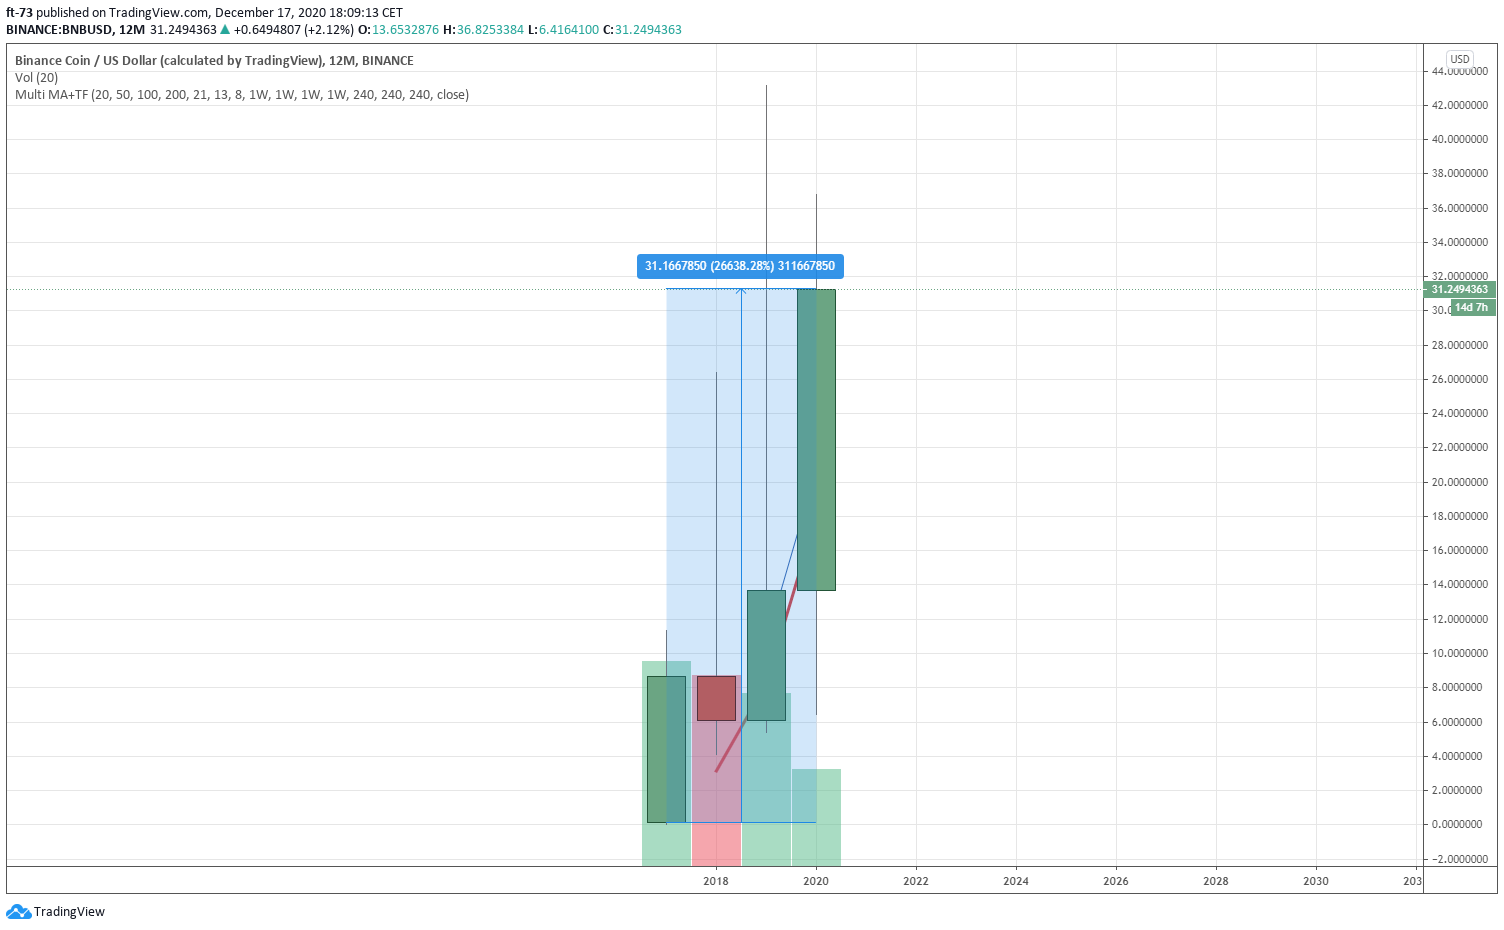Click the red 2018 candle body
The height and width of the screenshot is (930, 1504).
pos(716,698)
